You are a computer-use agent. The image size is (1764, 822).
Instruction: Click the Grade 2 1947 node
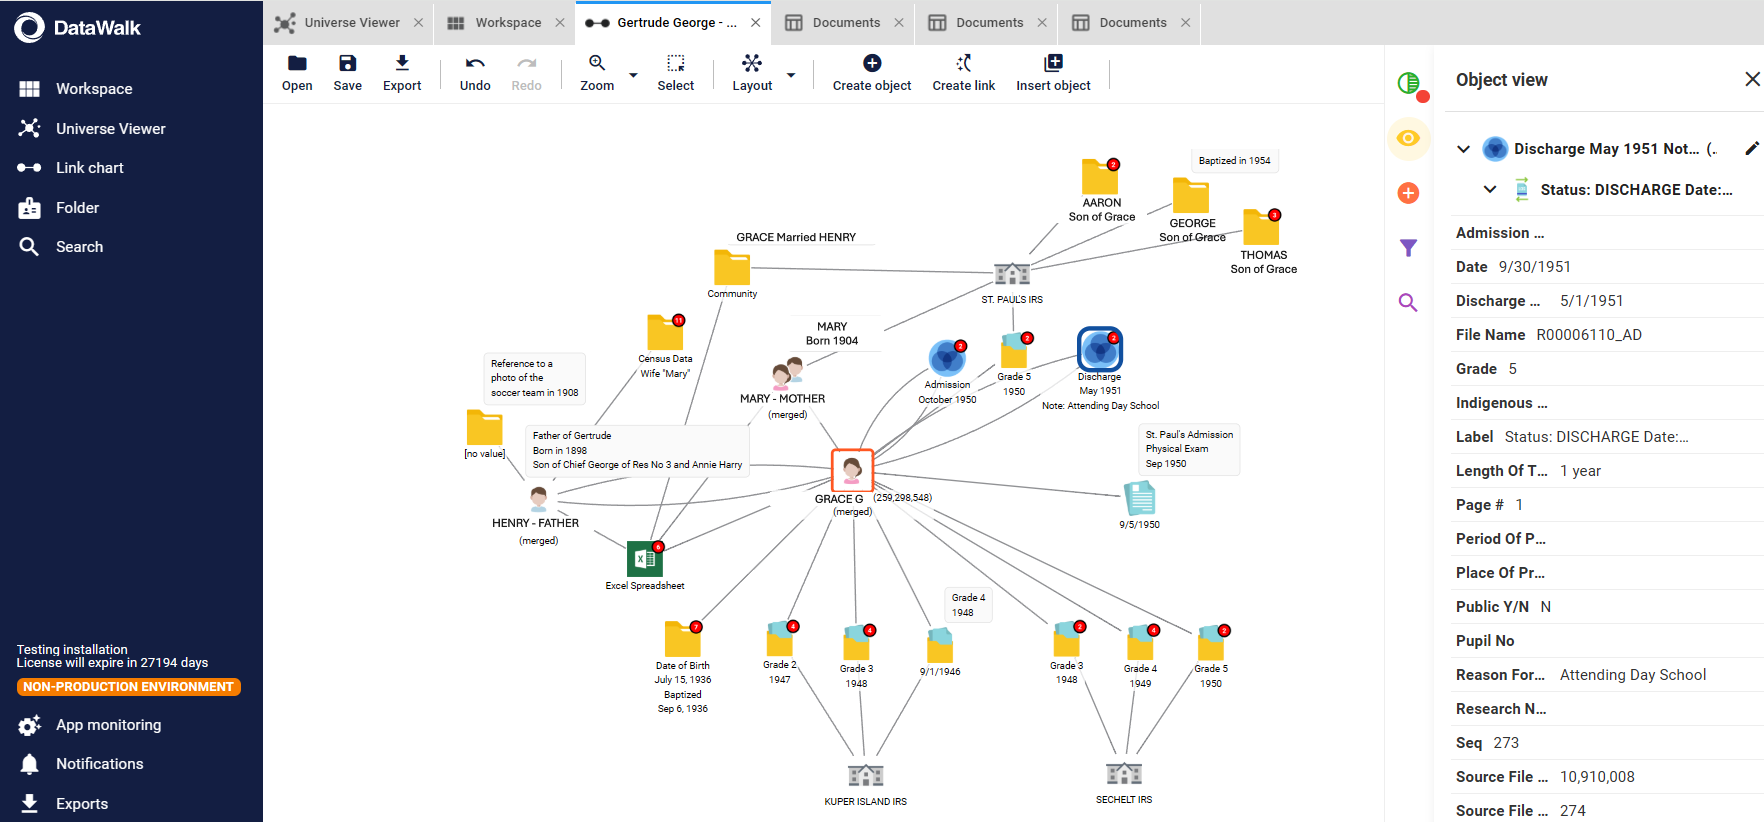click(780, 639)
